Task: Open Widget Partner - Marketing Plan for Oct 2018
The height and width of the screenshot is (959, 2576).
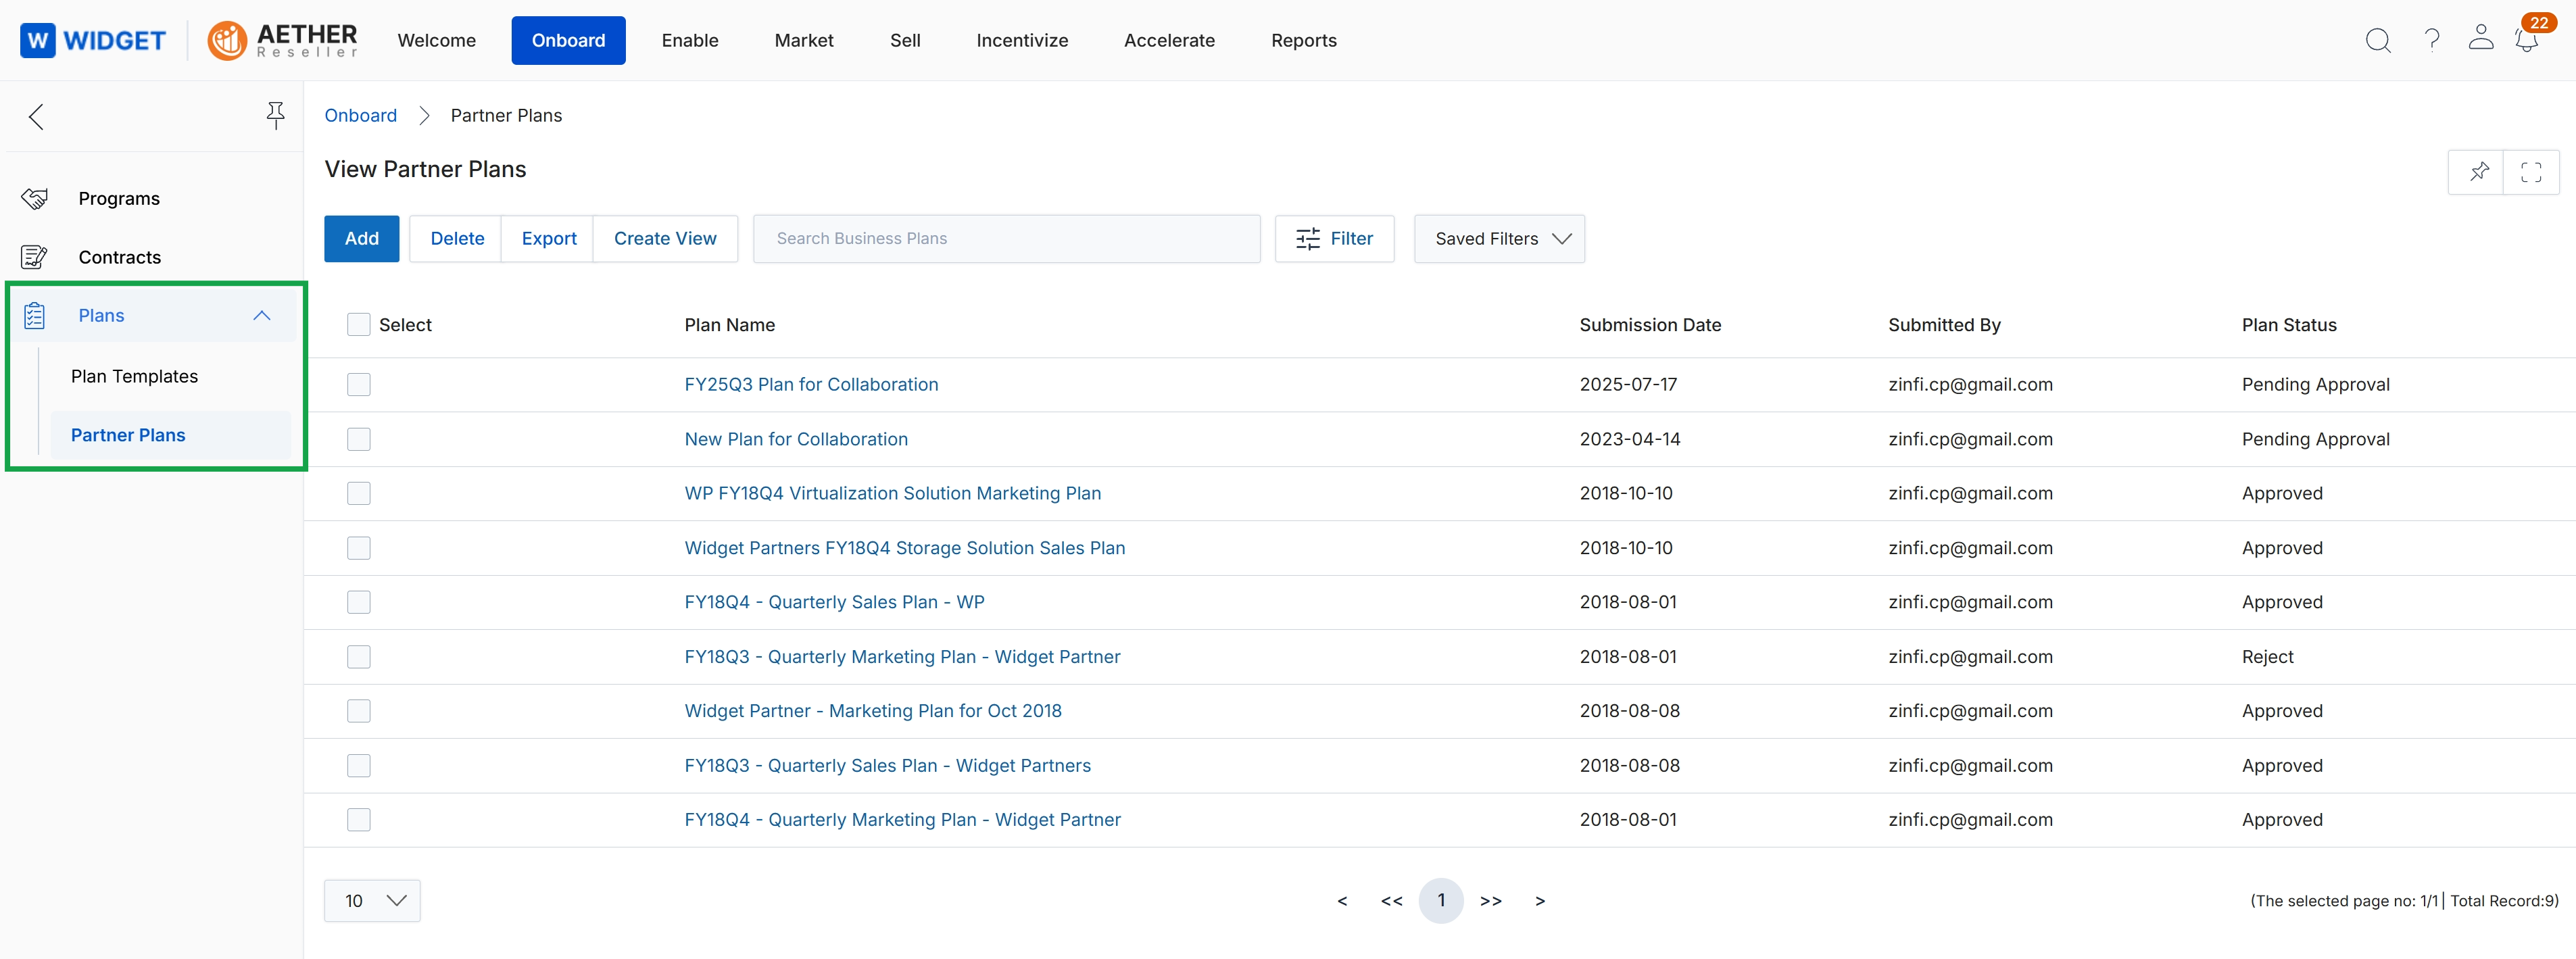Action: (x=872, y=711)
